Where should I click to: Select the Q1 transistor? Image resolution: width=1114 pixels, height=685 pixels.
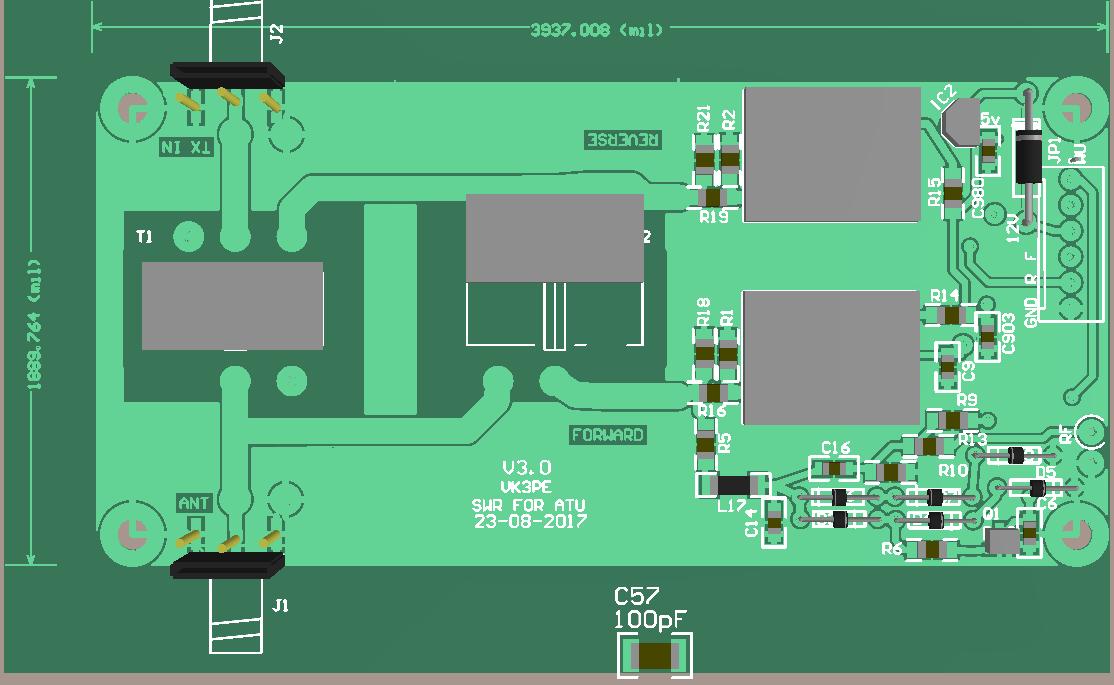tap(1000, 541)
